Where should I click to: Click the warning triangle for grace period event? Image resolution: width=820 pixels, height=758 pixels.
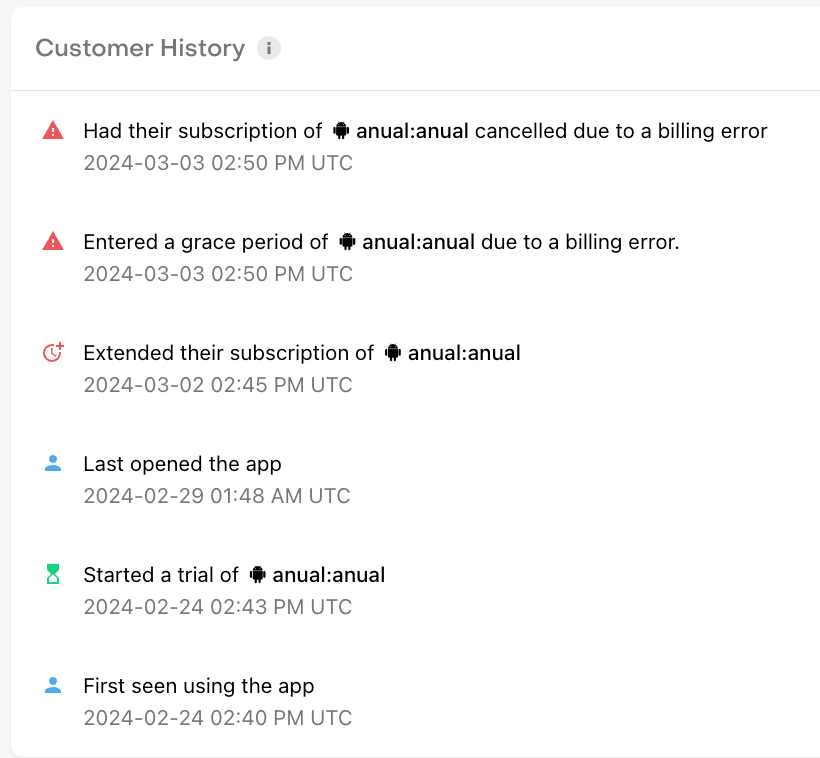53,242
